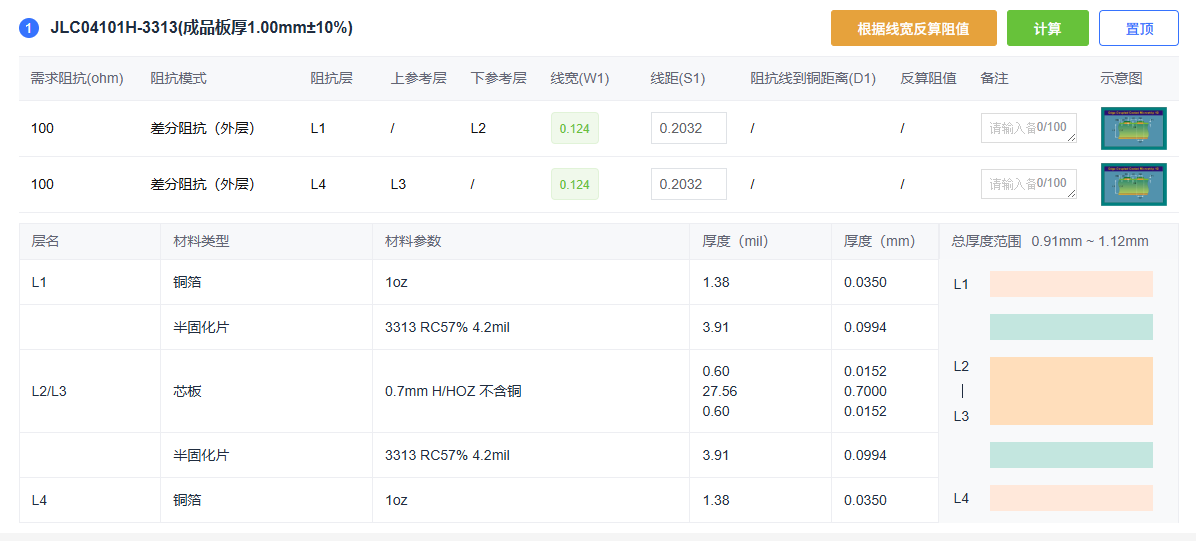Click the blue number 1 badge
The height and width of the screenshot is (545, 1196).
click(x=29, y=28)
